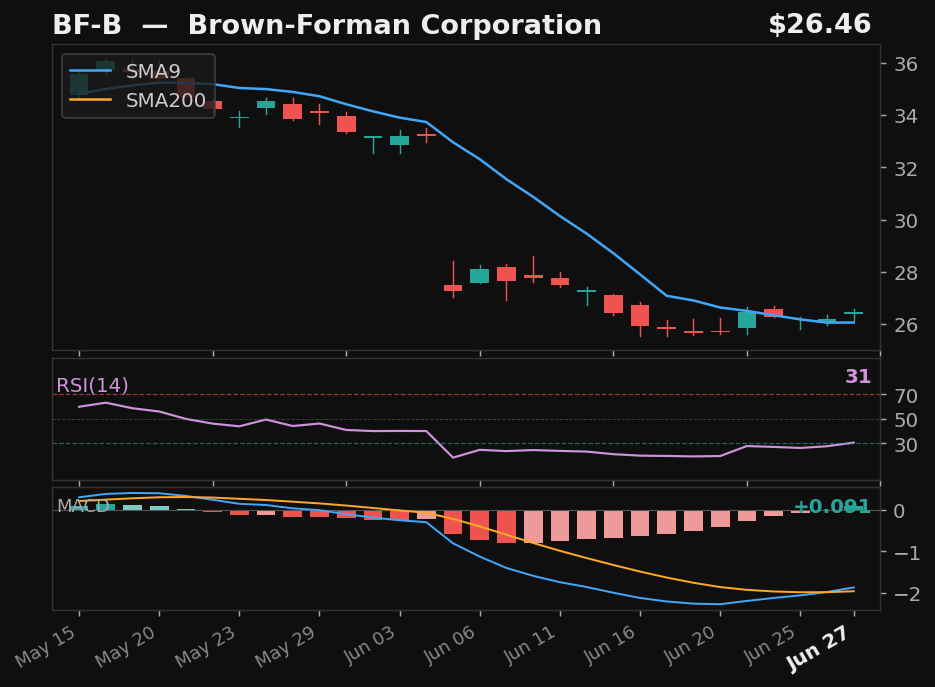
Task: Click the green candle at Jun 06
Action: 480,276
